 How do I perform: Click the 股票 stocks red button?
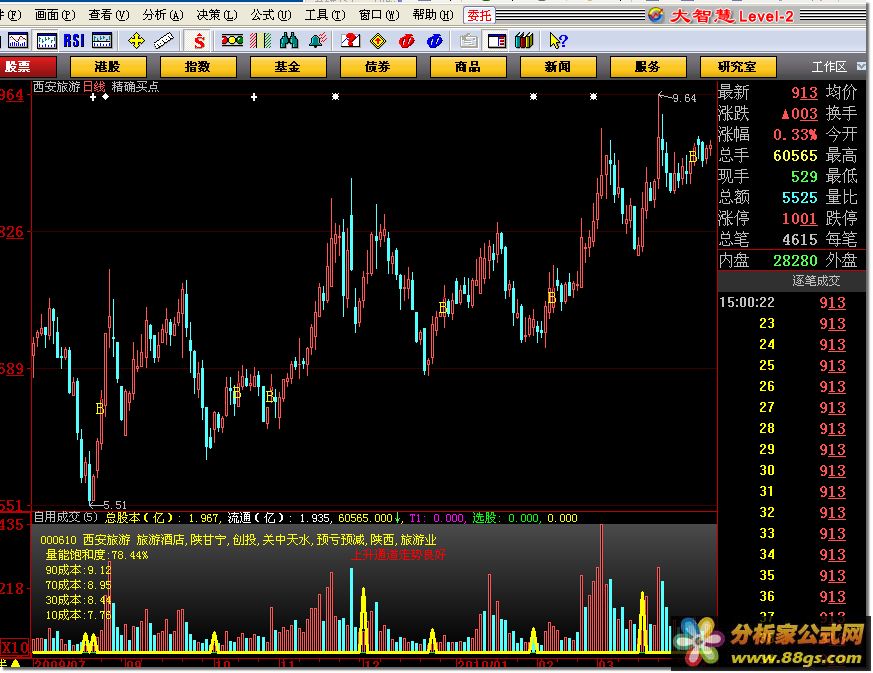17,67
